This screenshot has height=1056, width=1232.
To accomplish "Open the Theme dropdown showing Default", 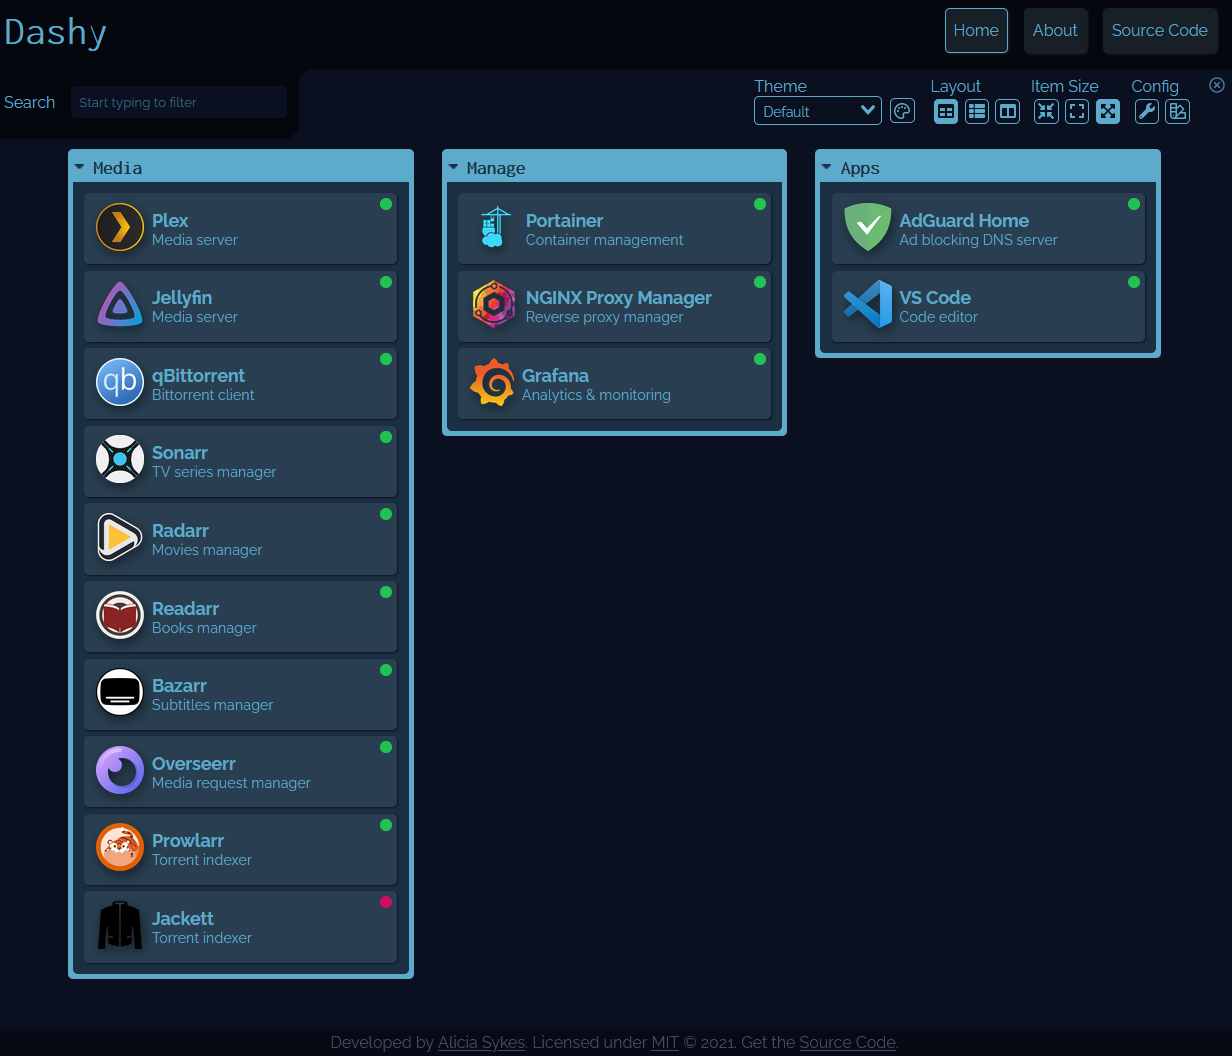I will coord(817,110).
